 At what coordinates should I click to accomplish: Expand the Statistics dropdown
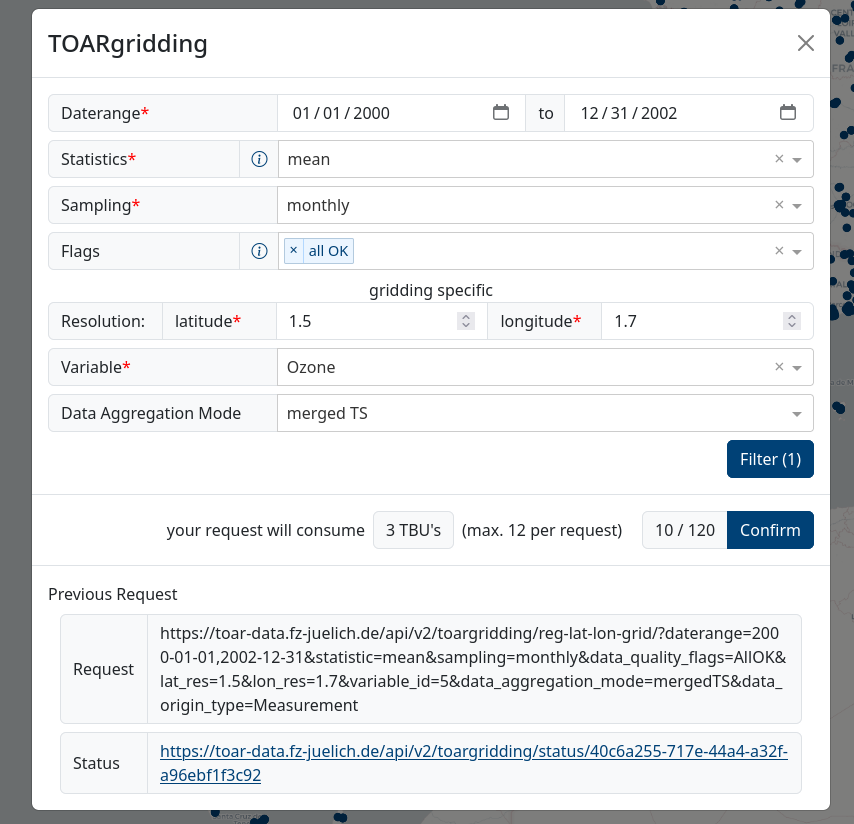[797, 160]
